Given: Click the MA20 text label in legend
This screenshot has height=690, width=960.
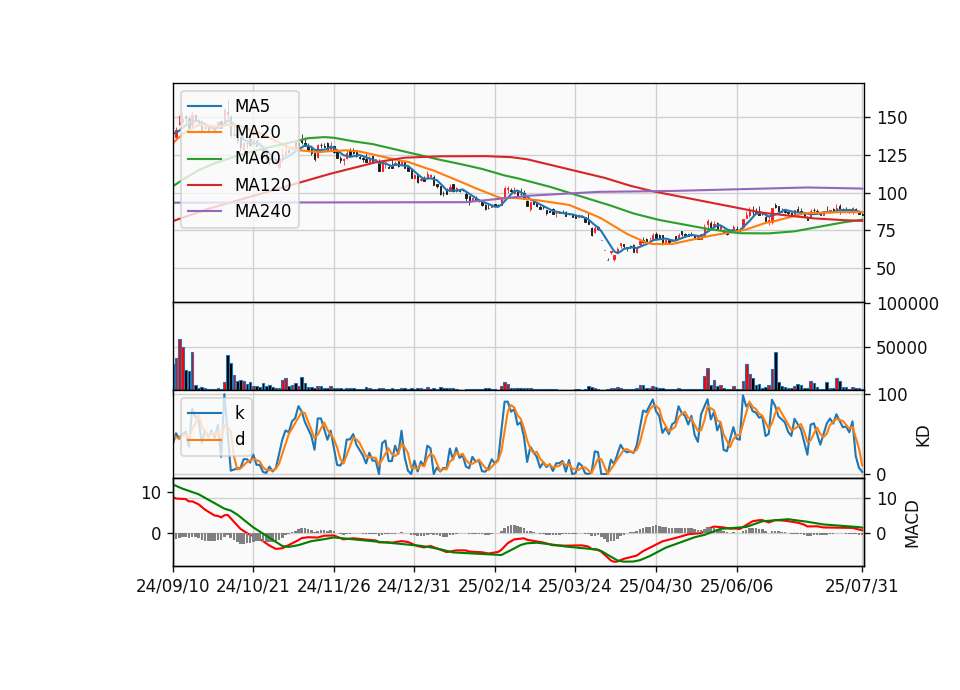Looking at the screenshot, I should (x=258, y=132).
